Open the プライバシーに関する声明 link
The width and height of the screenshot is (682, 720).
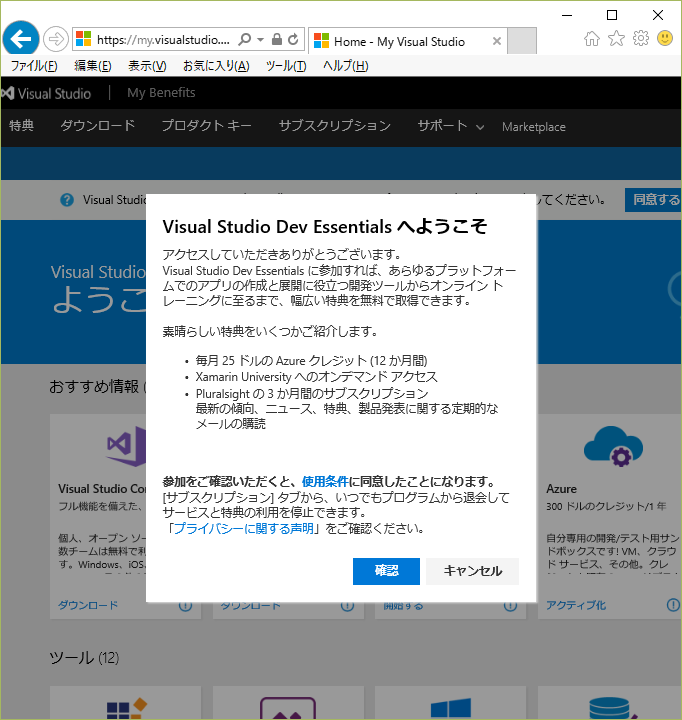[243, 529]
